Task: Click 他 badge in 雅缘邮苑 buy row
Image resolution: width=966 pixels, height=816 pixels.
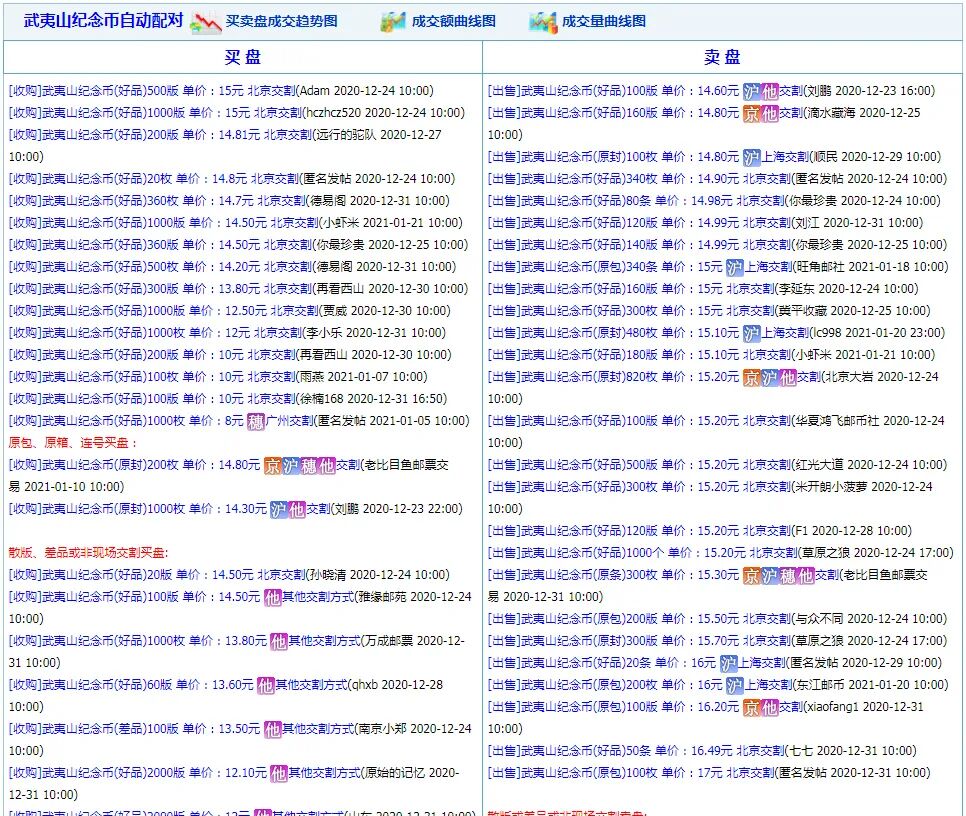Action: coord(272,597)
